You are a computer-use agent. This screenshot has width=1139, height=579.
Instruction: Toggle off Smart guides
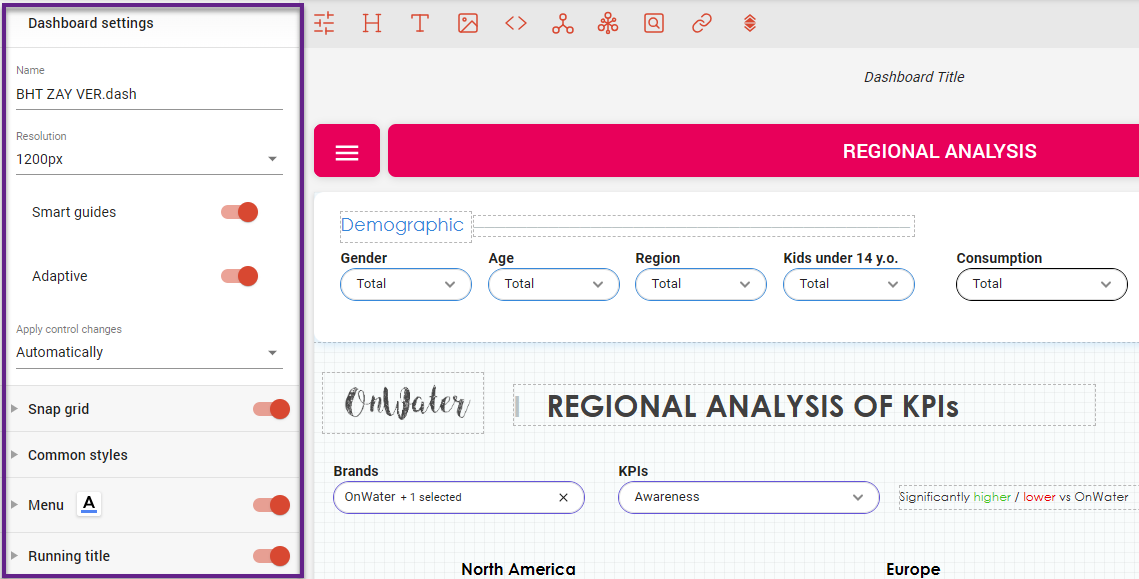click(x=240, y=211)
